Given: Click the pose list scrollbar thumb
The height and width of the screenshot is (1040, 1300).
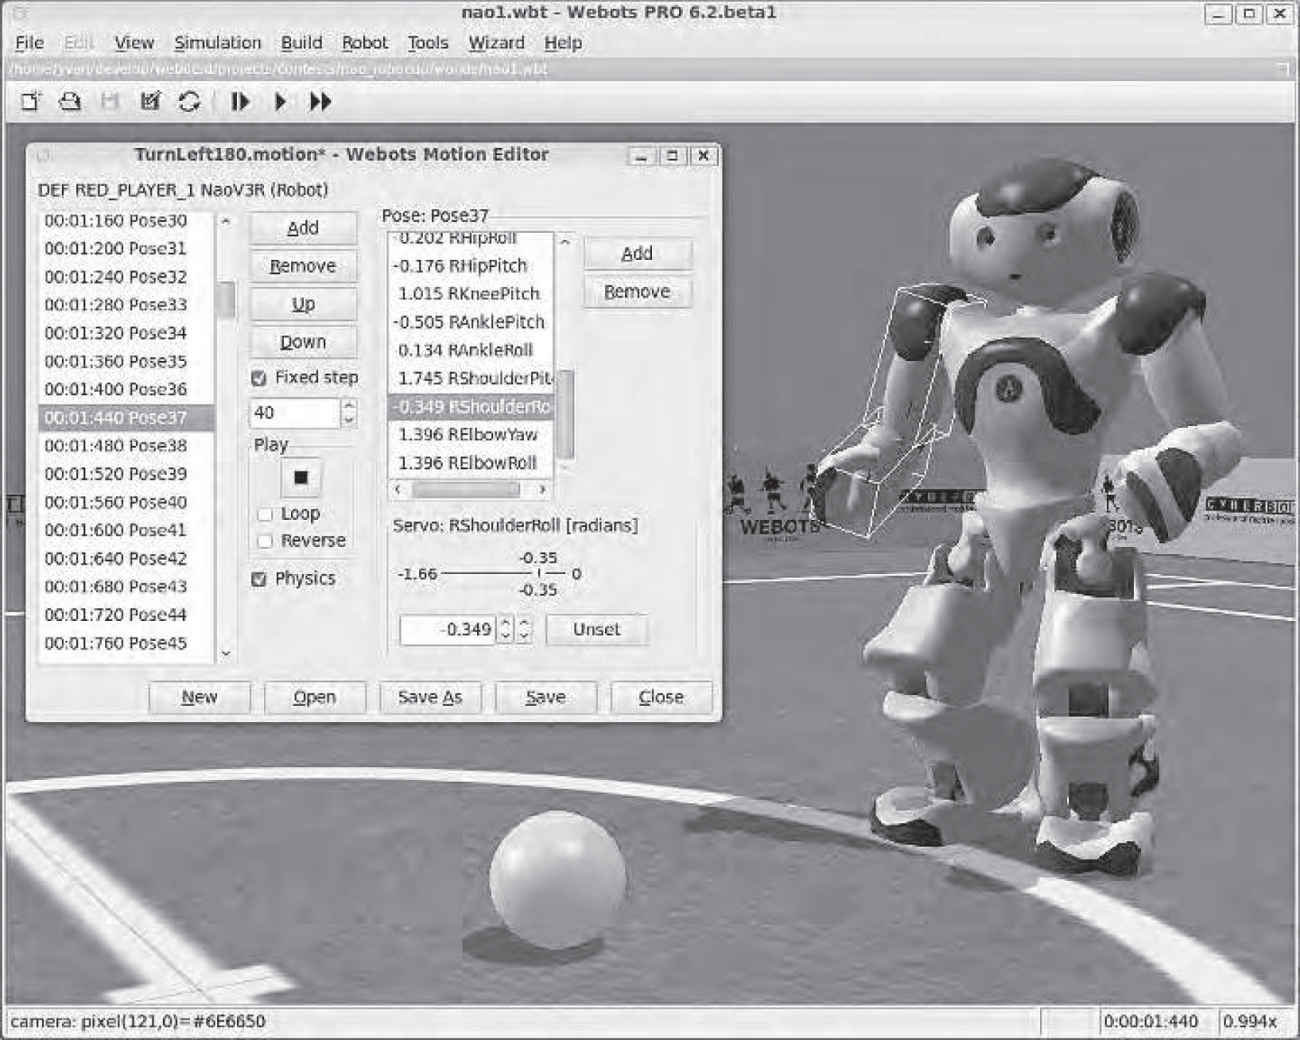Looking at the screenshot, I should (x=227, y=300).
